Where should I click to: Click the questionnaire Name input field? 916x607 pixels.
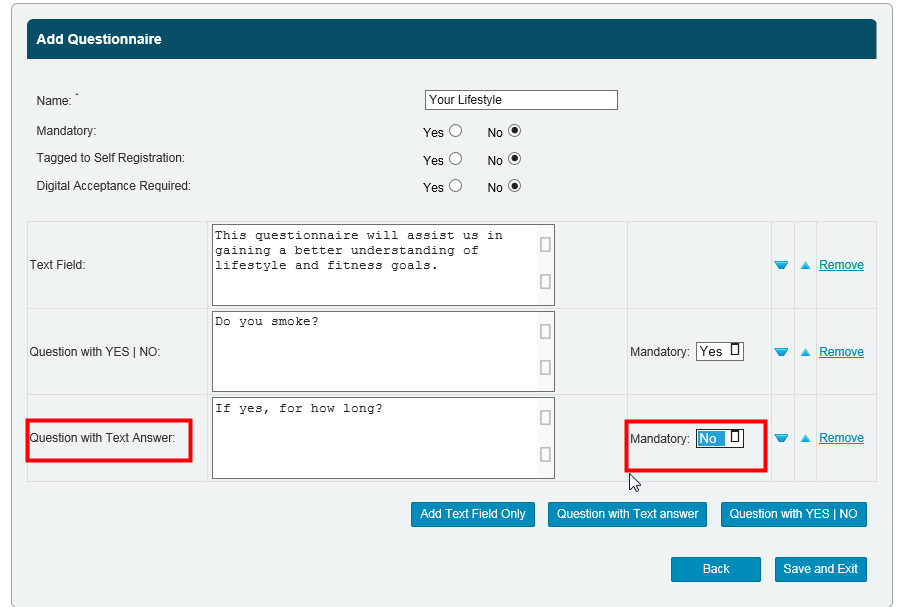point(520,100)
